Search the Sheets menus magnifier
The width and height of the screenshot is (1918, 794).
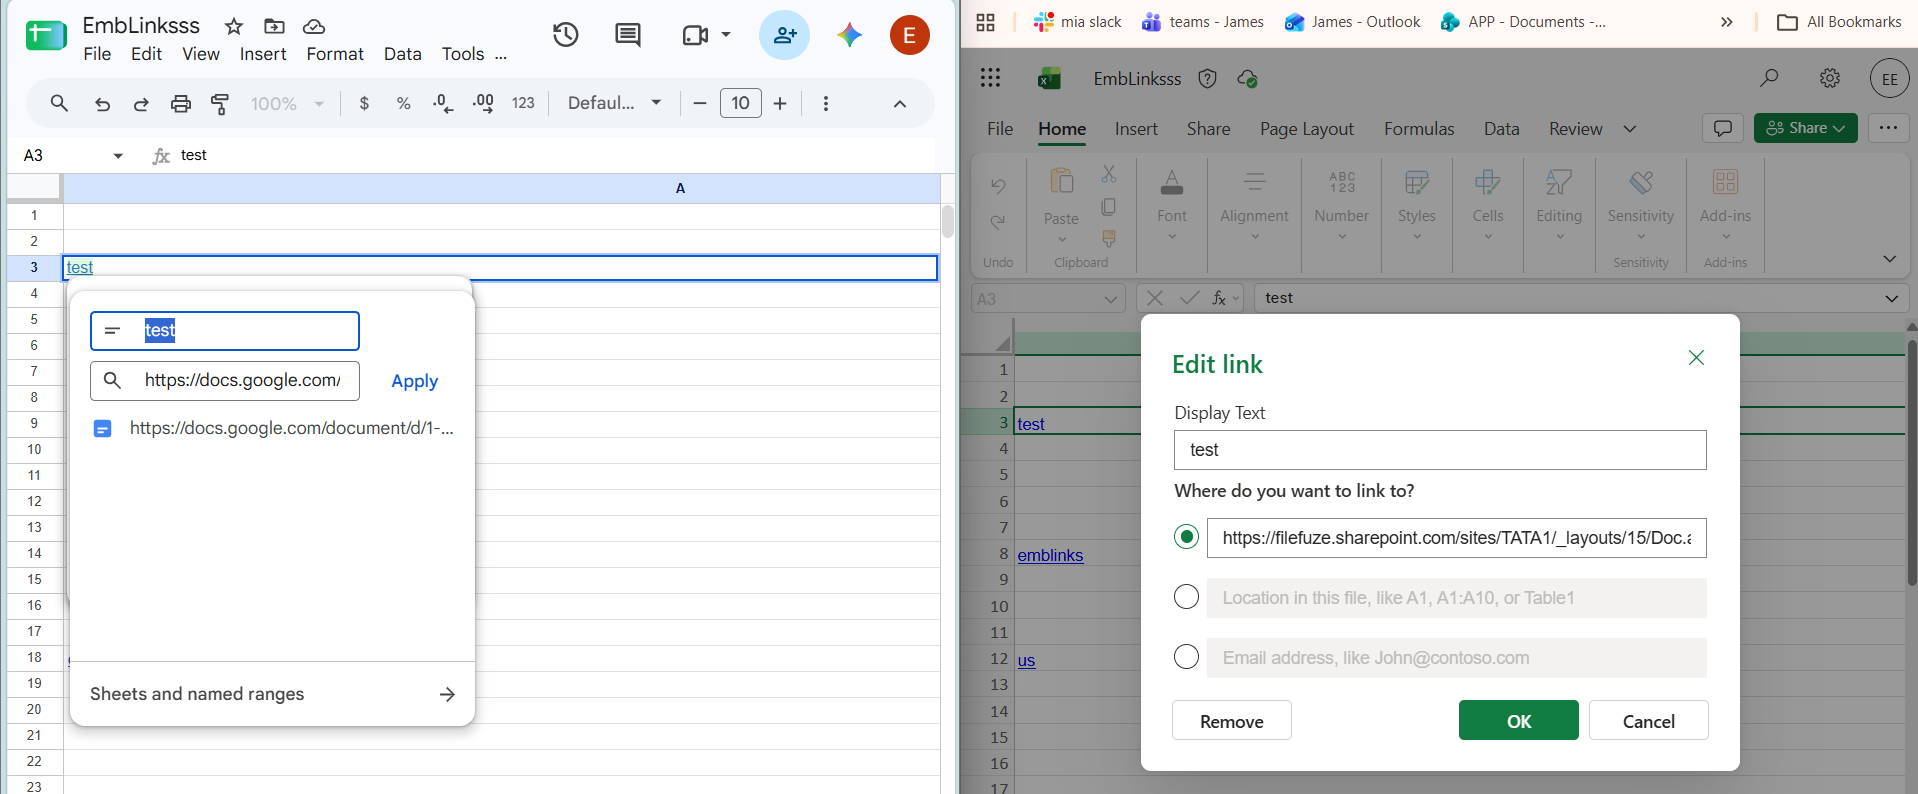click(59, 103)
